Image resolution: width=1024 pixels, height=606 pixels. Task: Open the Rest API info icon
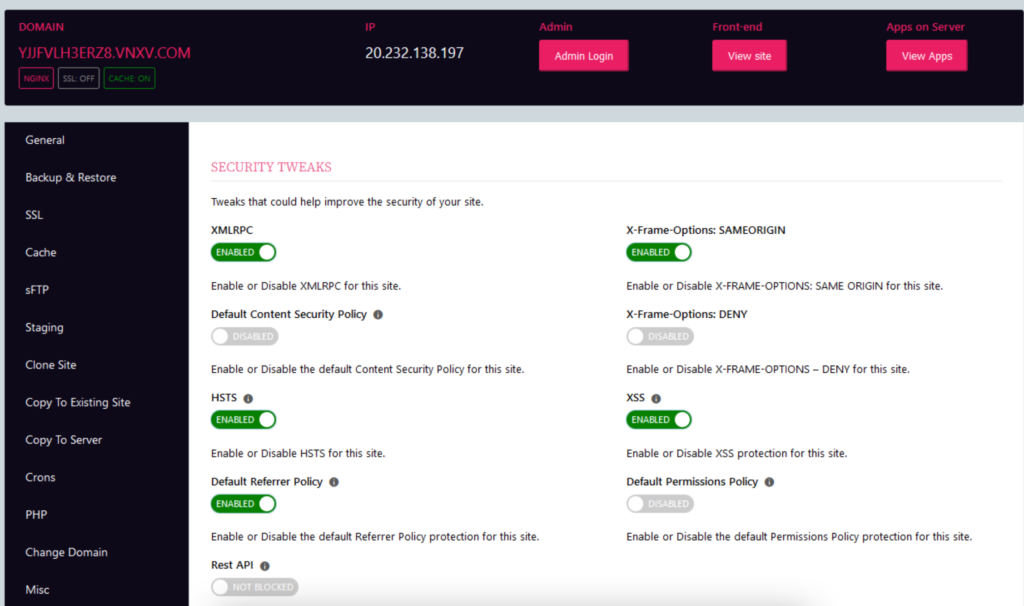(x=266, y=564)
